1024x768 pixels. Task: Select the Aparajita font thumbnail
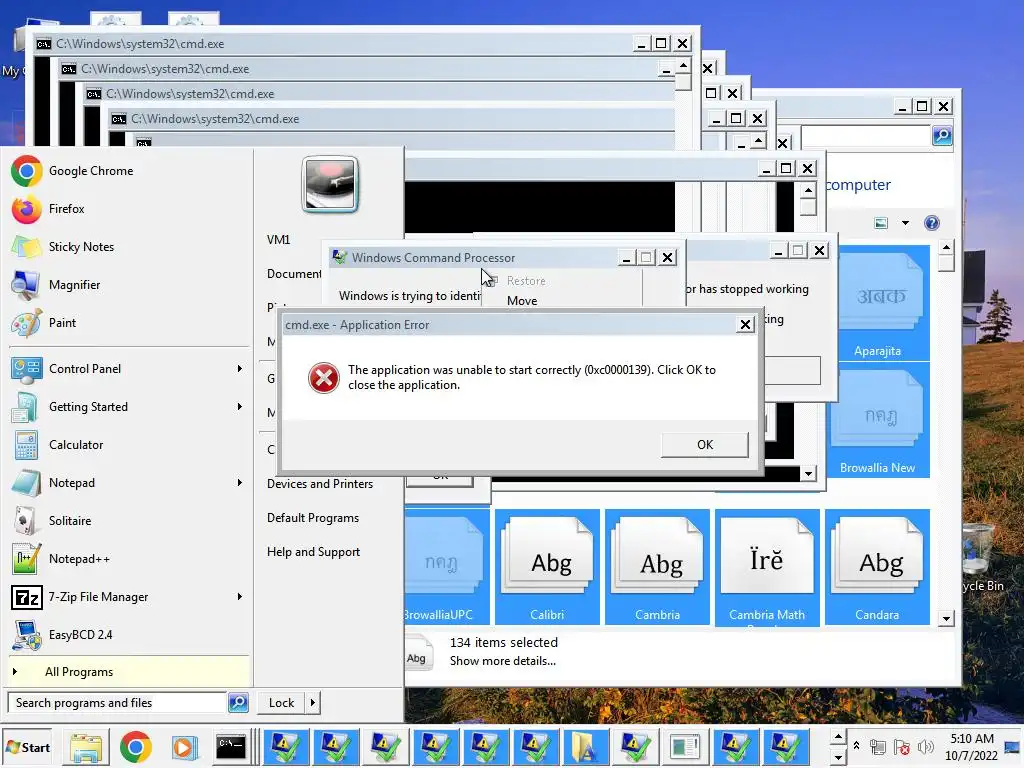[878, 303]
